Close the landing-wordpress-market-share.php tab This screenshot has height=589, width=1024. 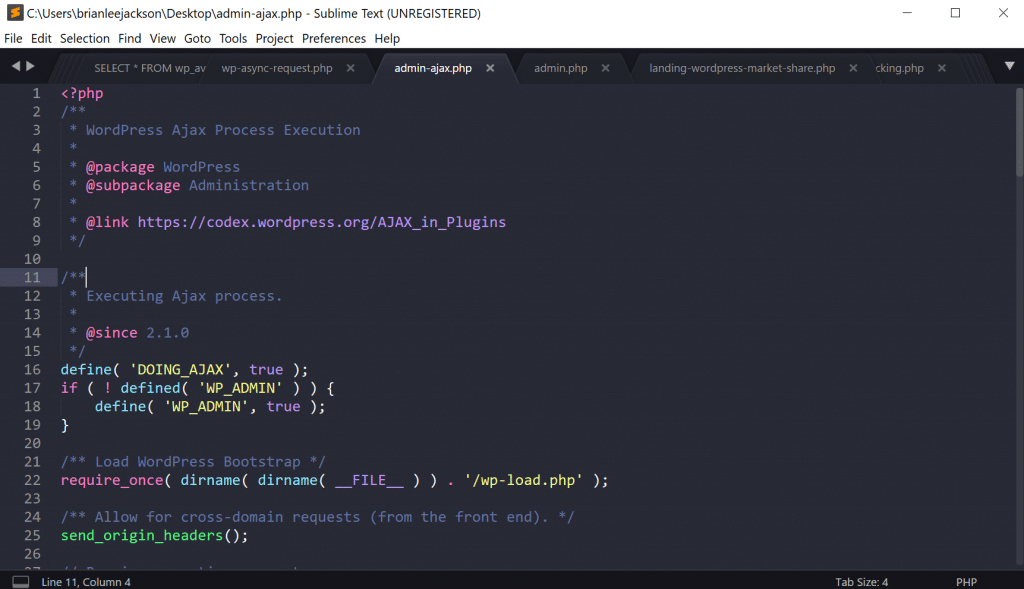(853, 68)
